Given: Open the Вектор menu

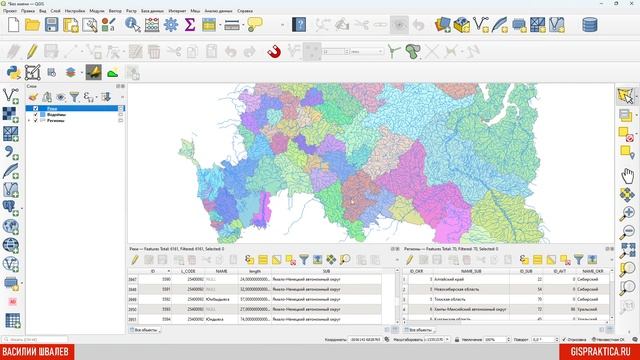Looking at the screenshot, I should coord(115,11).
